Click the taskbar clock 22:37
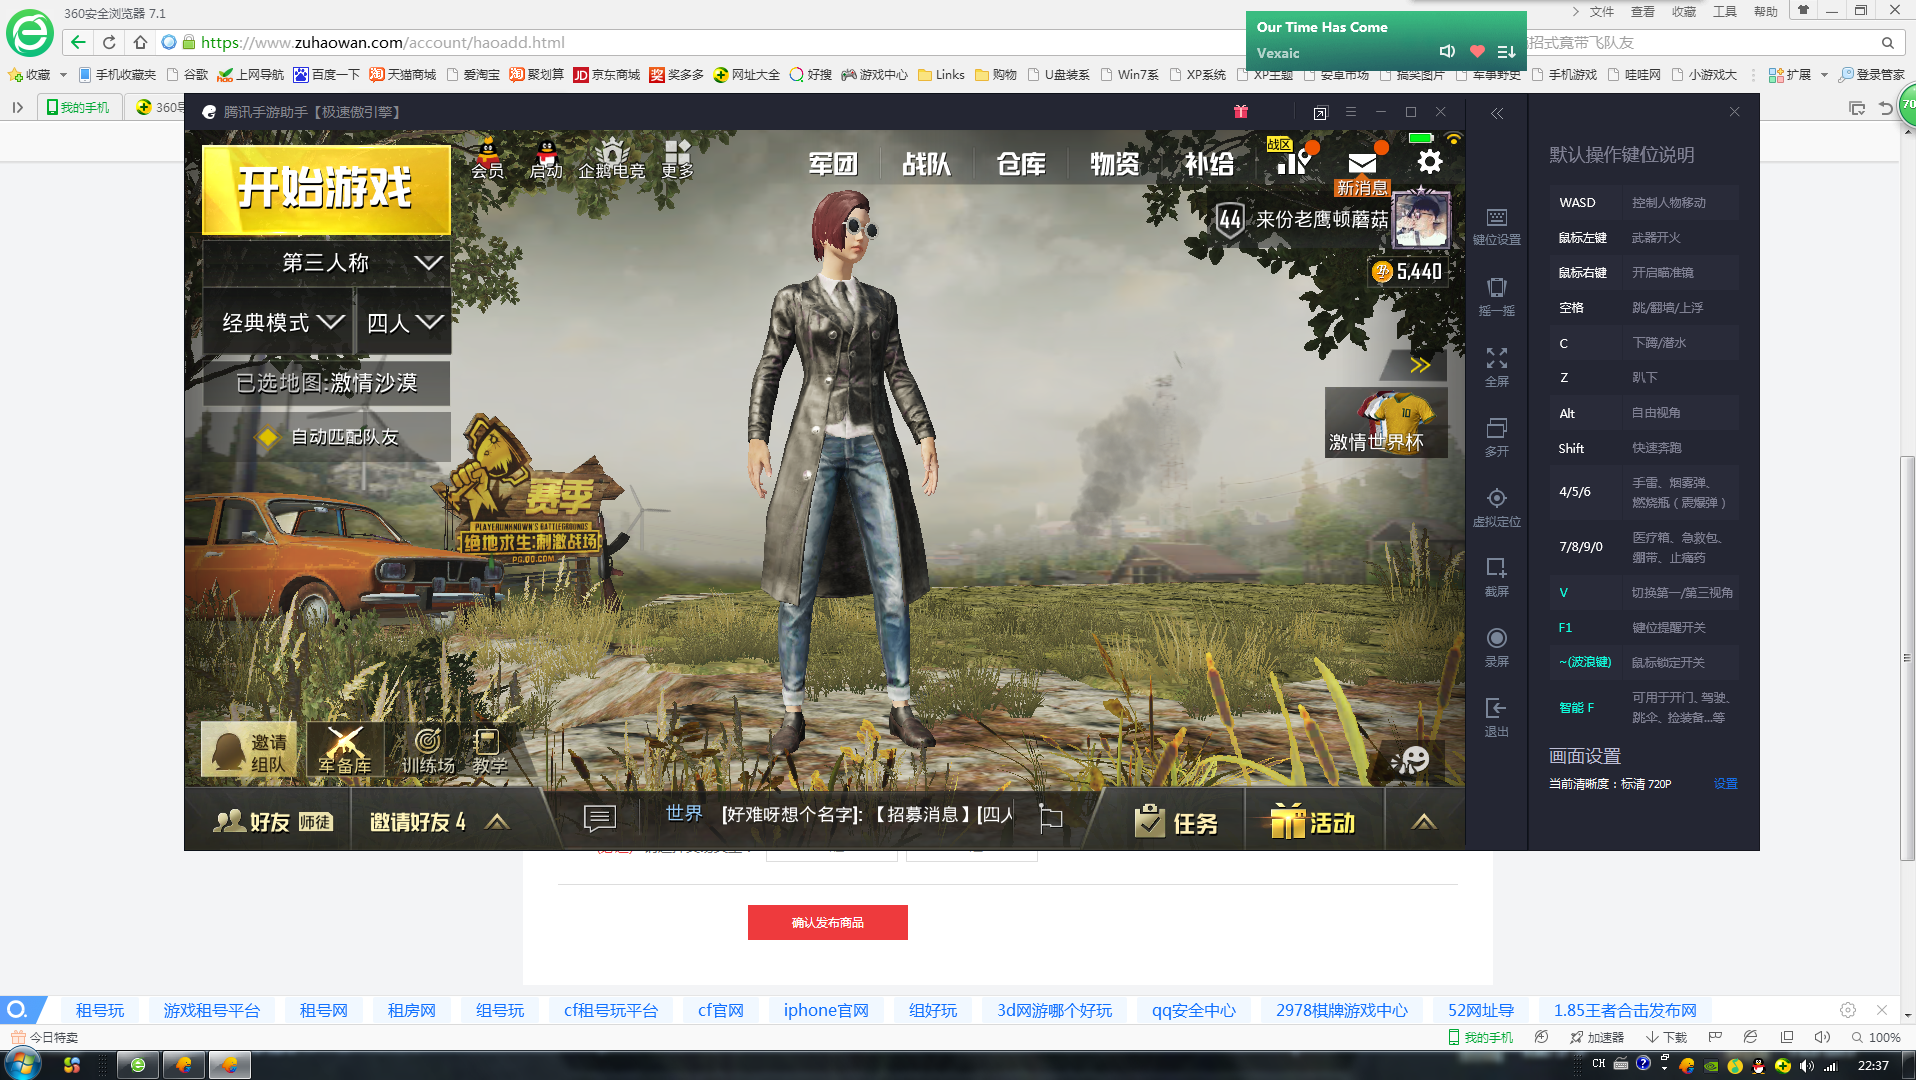The image size is (1916, 1080). [1872, 1065]
